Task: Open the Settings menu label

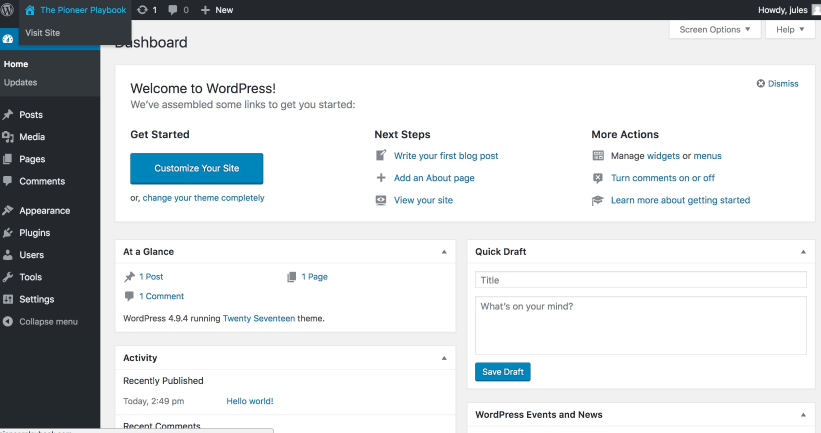Action: (x=37, y=299)
